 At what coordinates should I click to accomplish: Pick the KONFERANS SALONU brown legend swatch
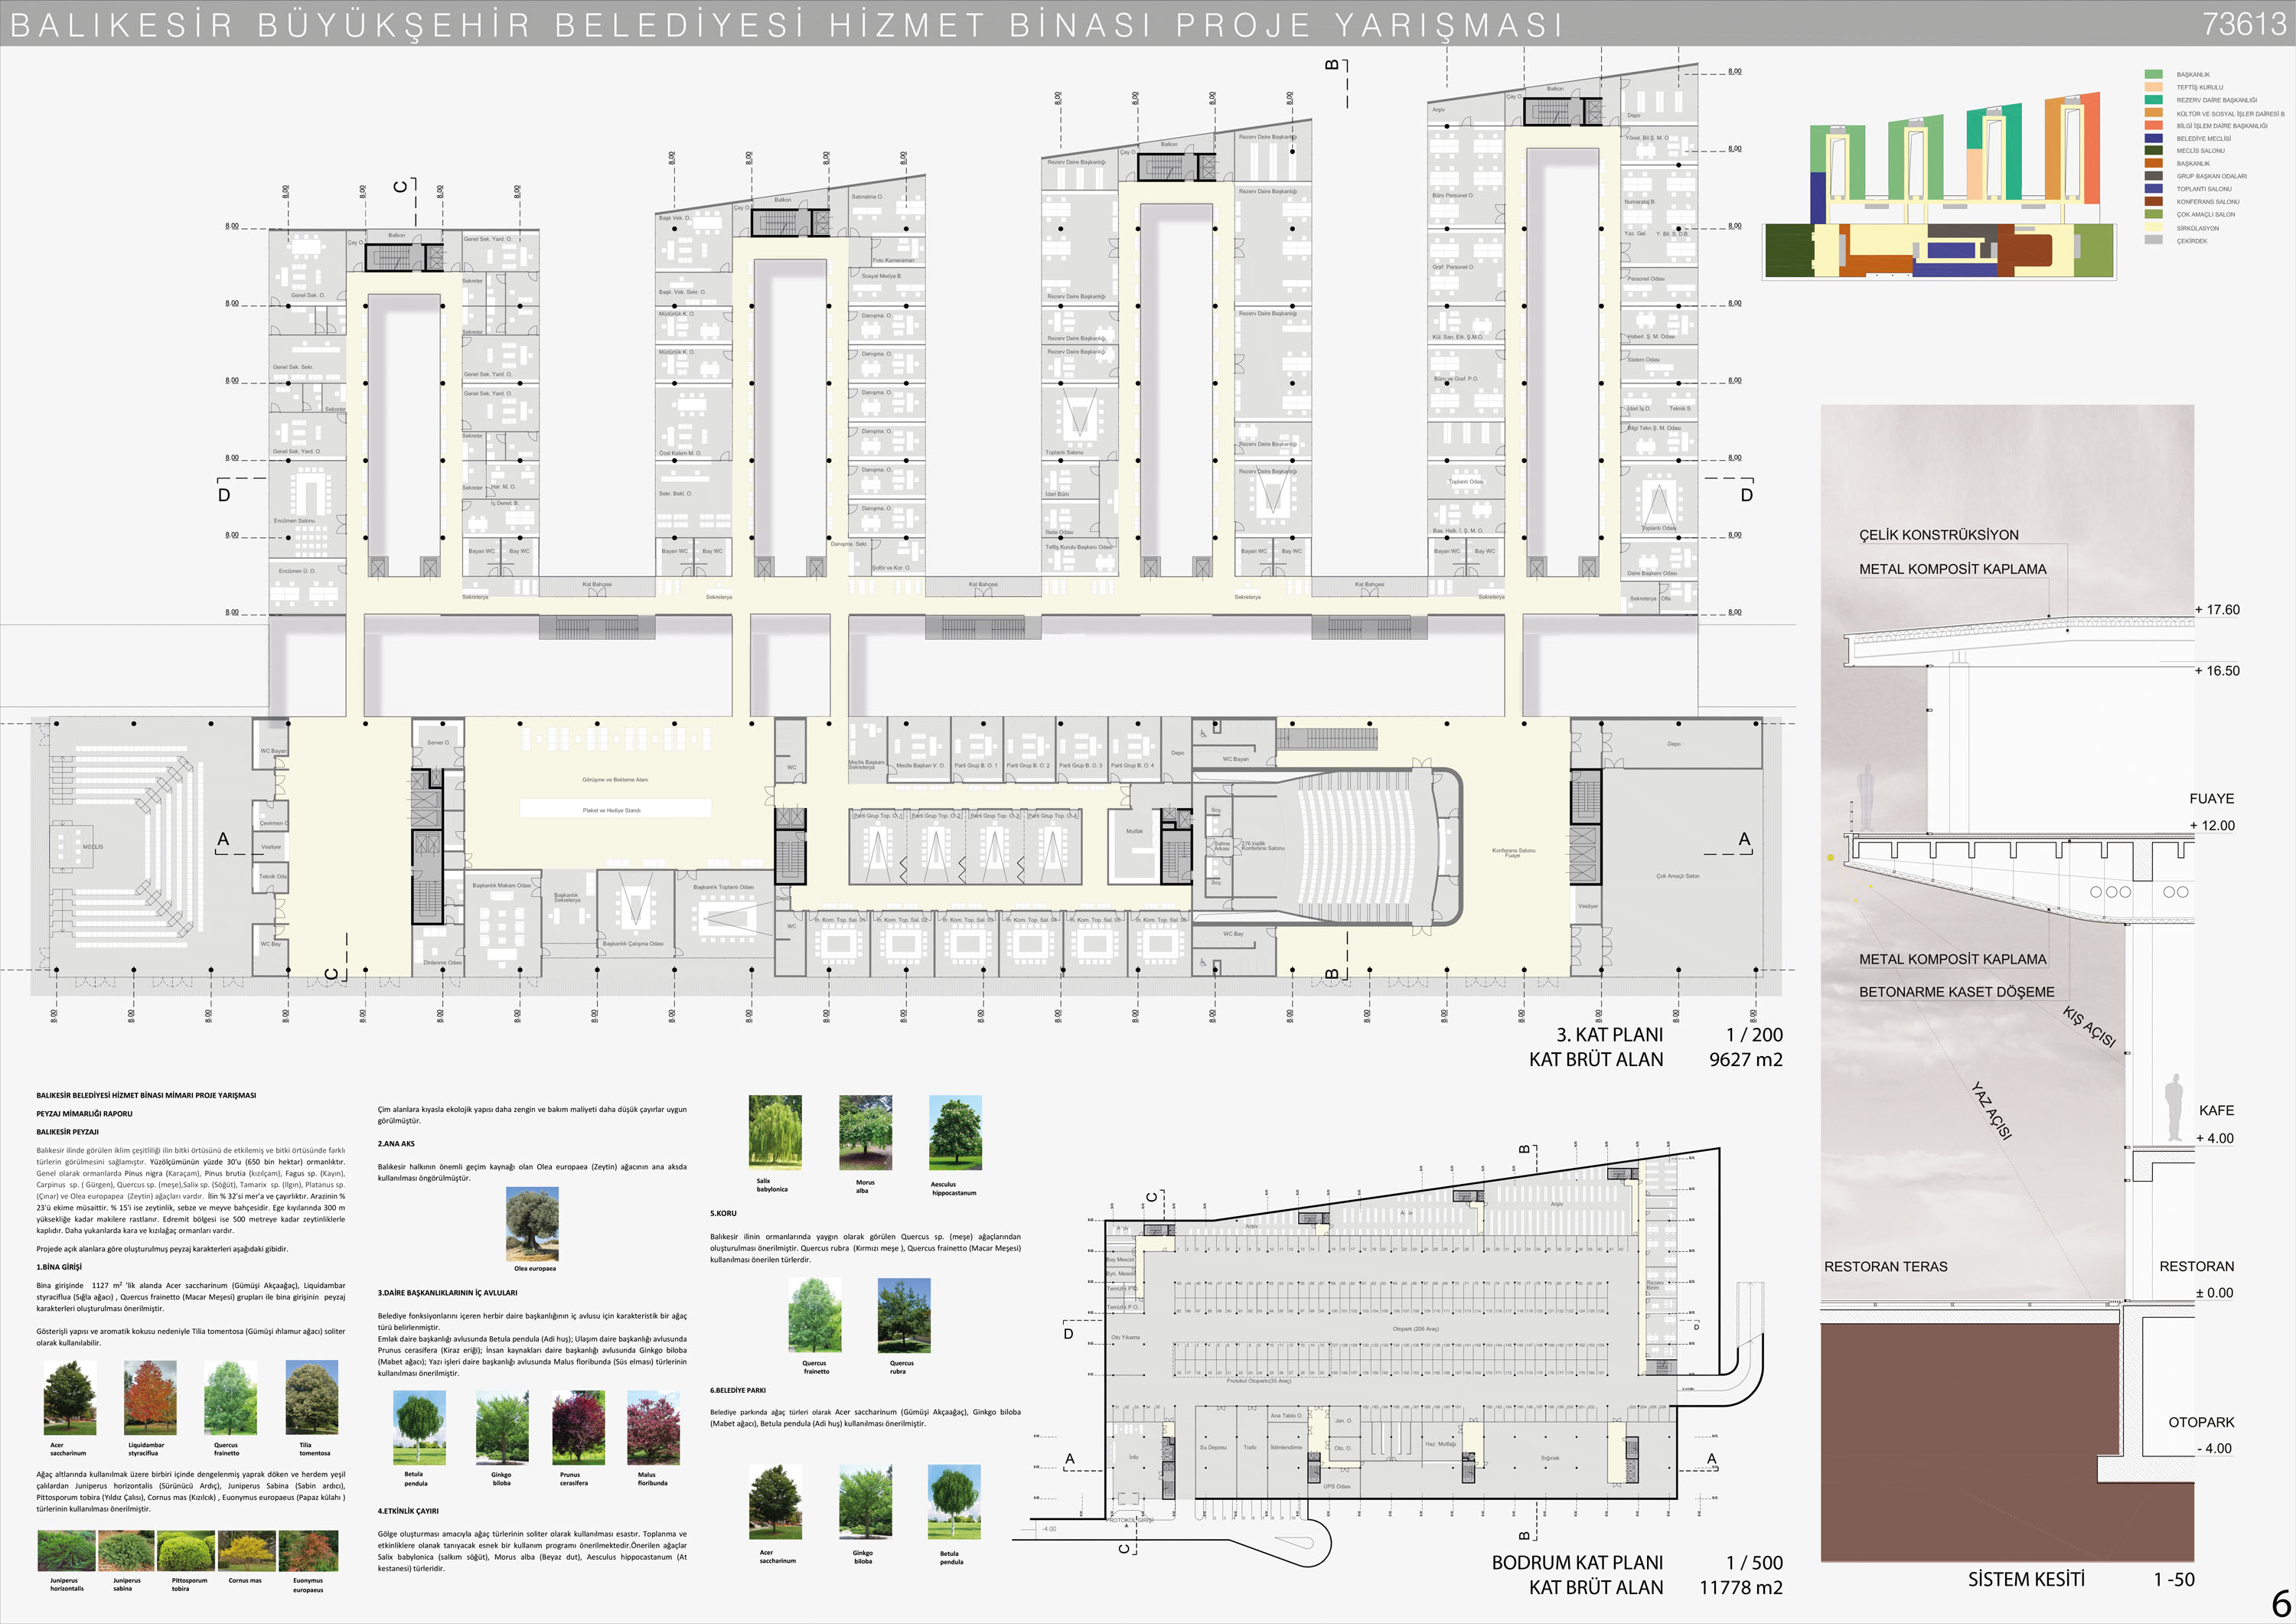[x=2153, y=201]
